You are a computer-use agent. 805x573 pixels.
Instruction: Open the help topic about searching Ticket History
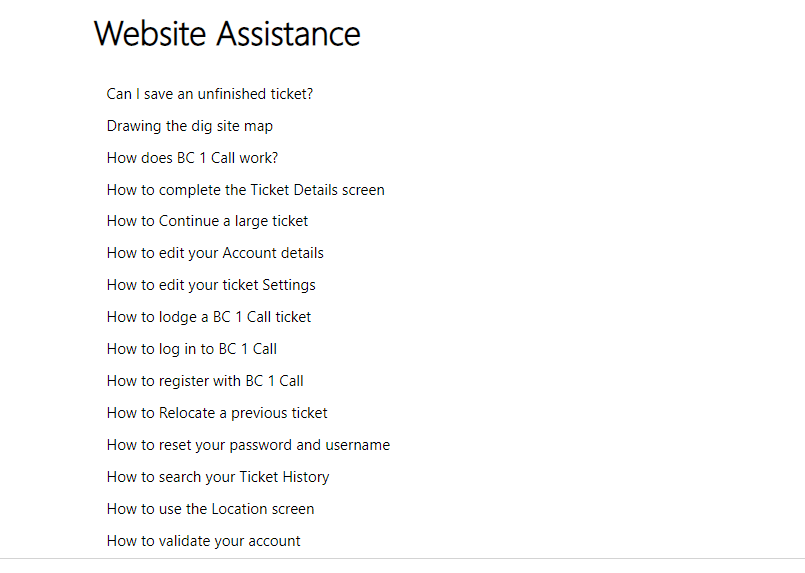[x=218, y=477]
